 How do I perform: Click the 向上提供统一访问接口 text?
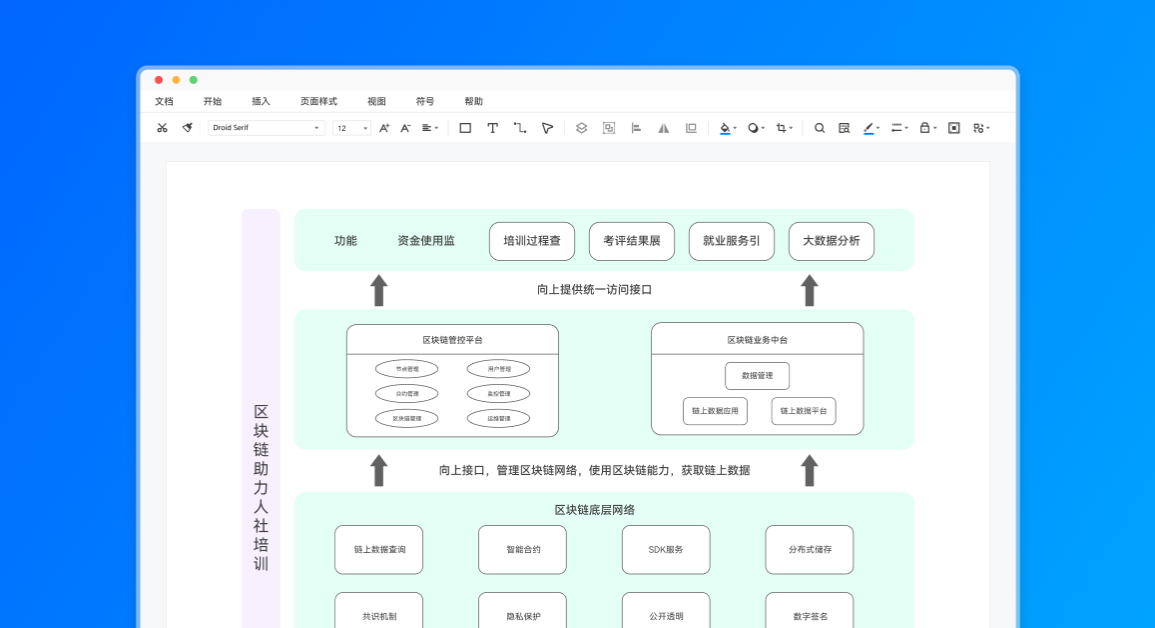coord(594,290)
